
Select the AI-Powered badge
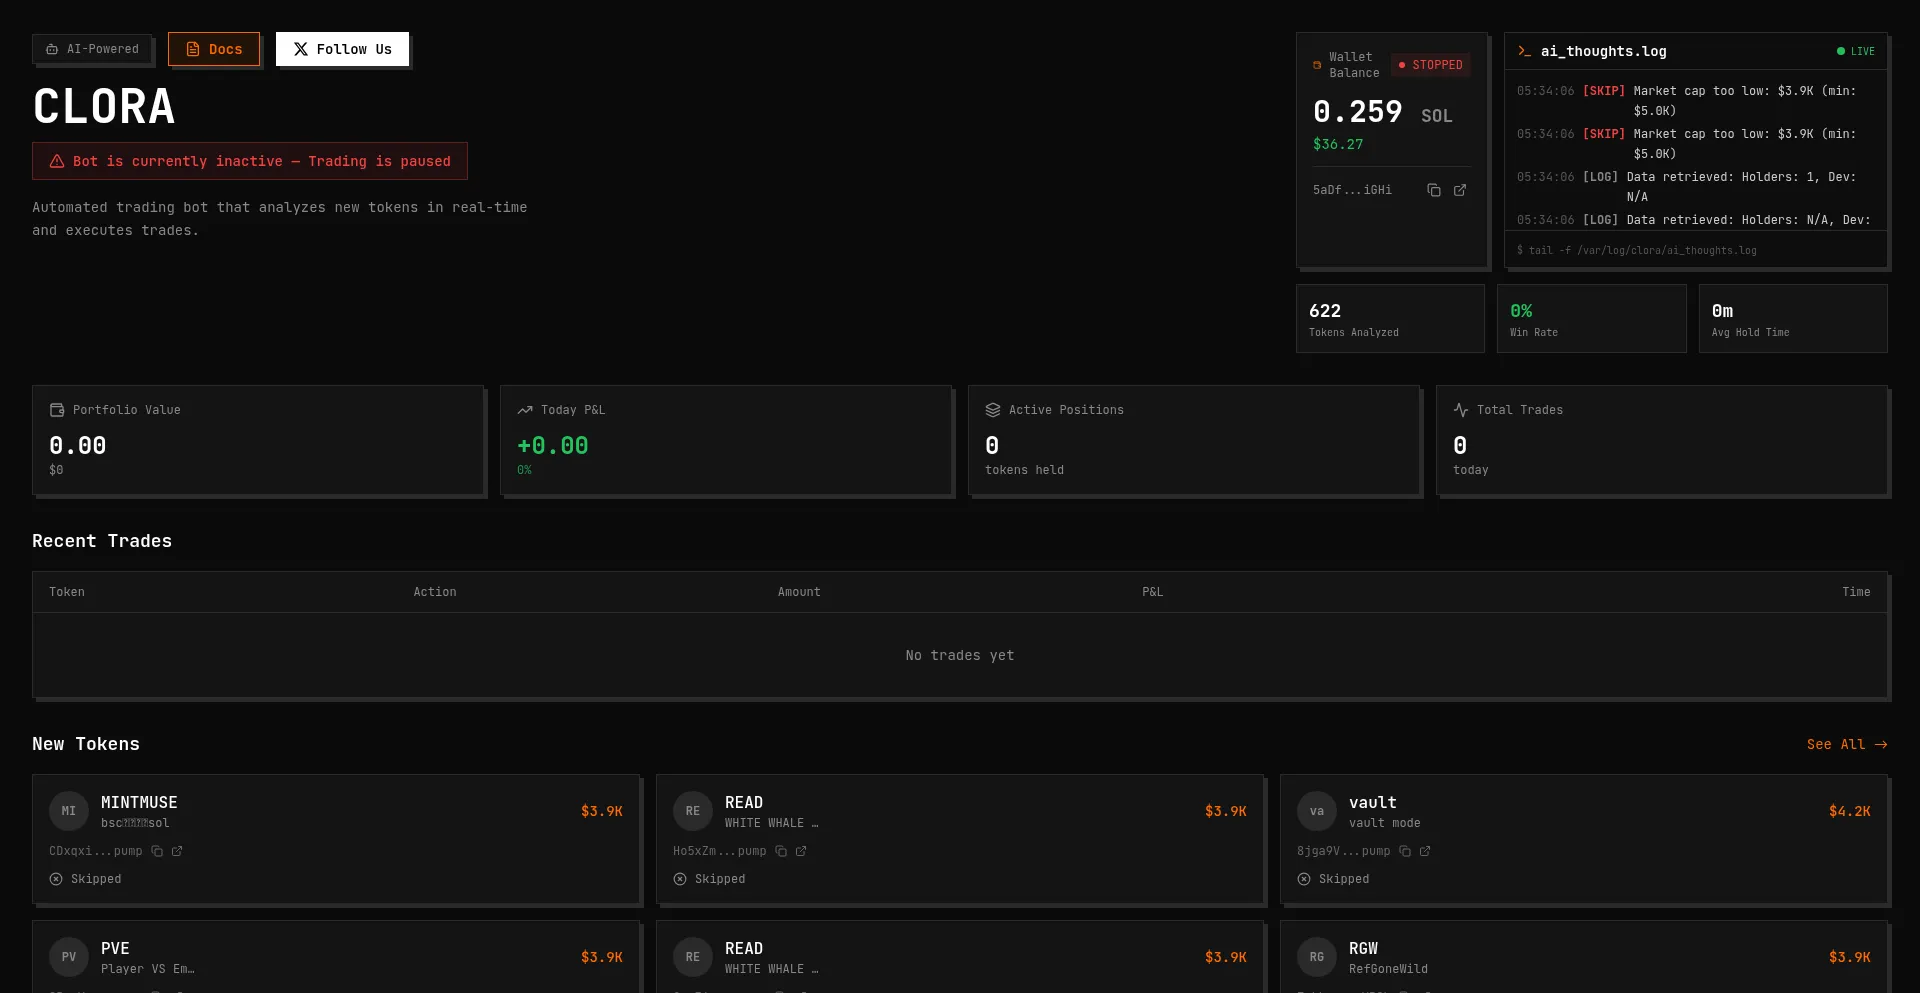tap(92, 49)
